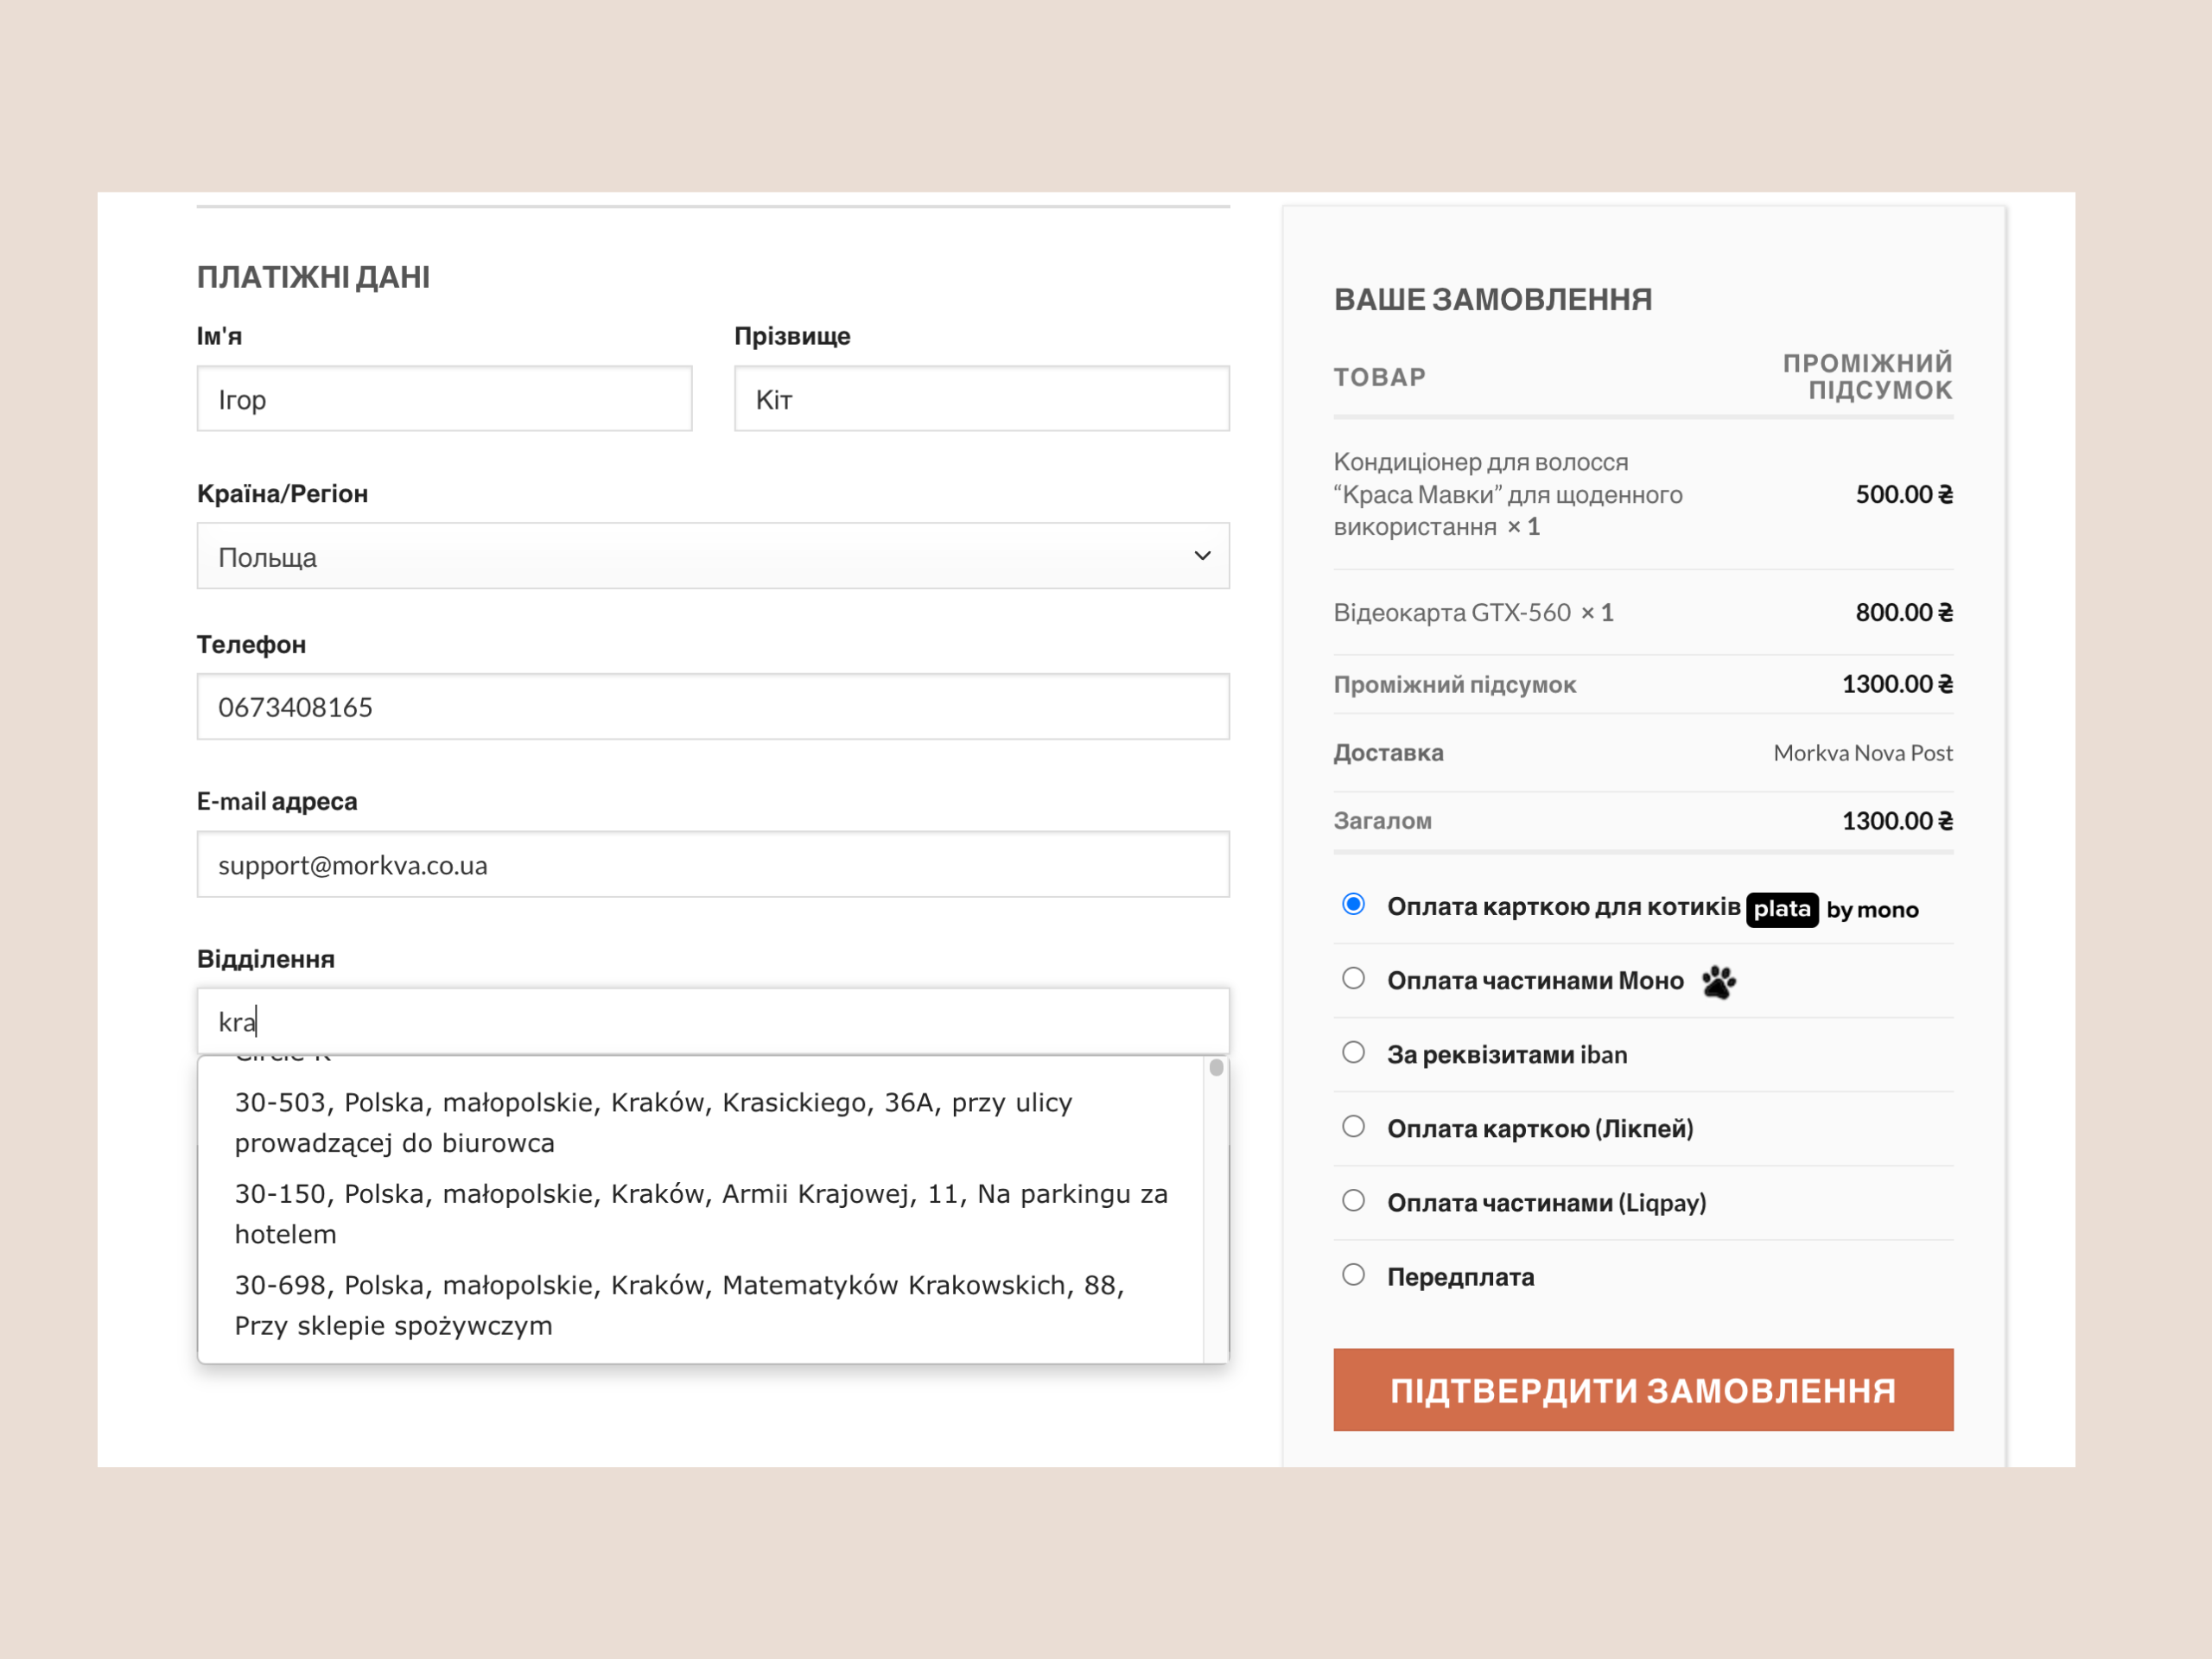Click the suggestions list scrollbar thumb
This screenshot has height=1659, width=2212.
click(x=1216, y=1068)
